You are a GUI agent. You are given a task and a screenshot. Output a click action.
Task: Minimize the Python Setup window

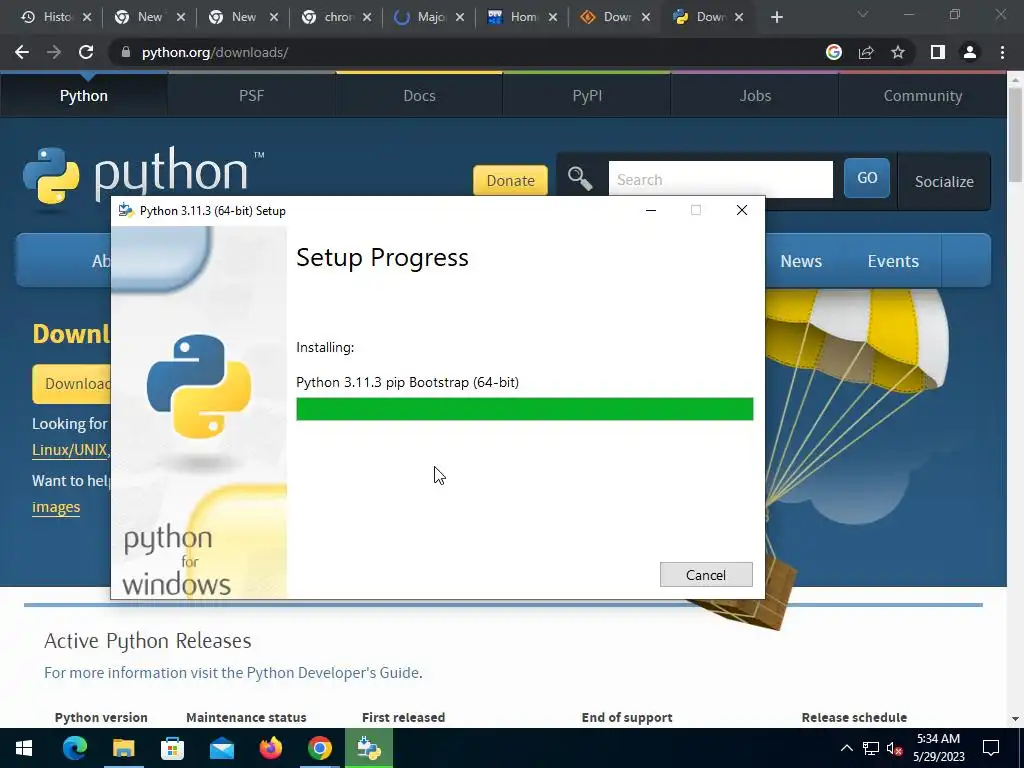tap(650, 210)
